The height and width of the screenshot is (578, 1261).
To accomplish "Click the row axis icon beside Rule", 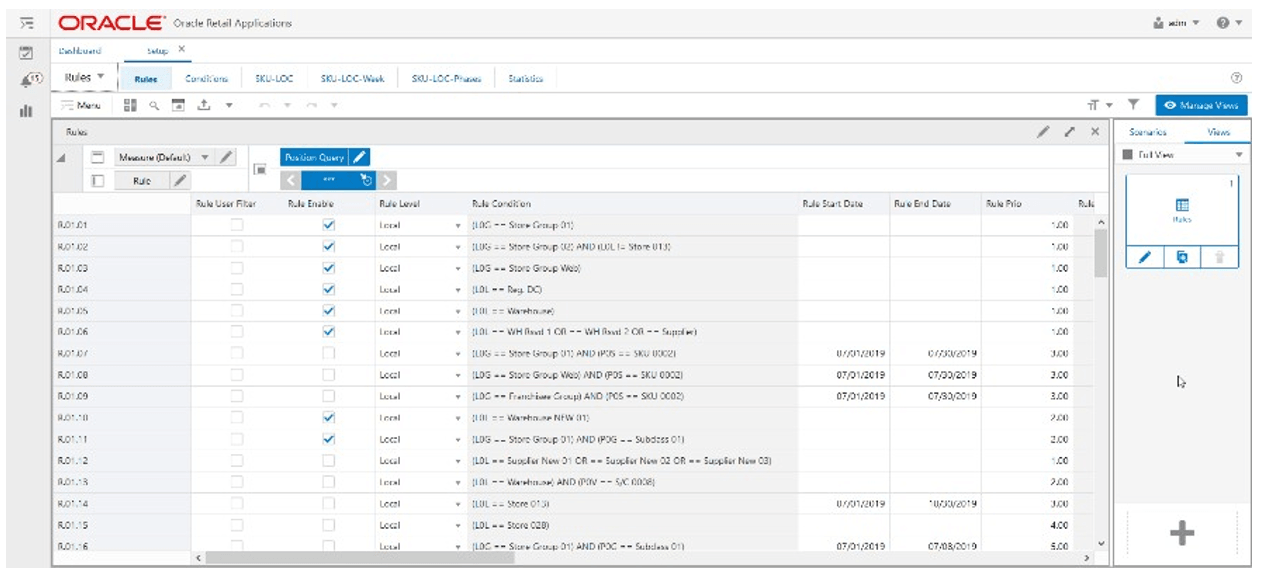I will pyautogui.click(x=98, y=181).
